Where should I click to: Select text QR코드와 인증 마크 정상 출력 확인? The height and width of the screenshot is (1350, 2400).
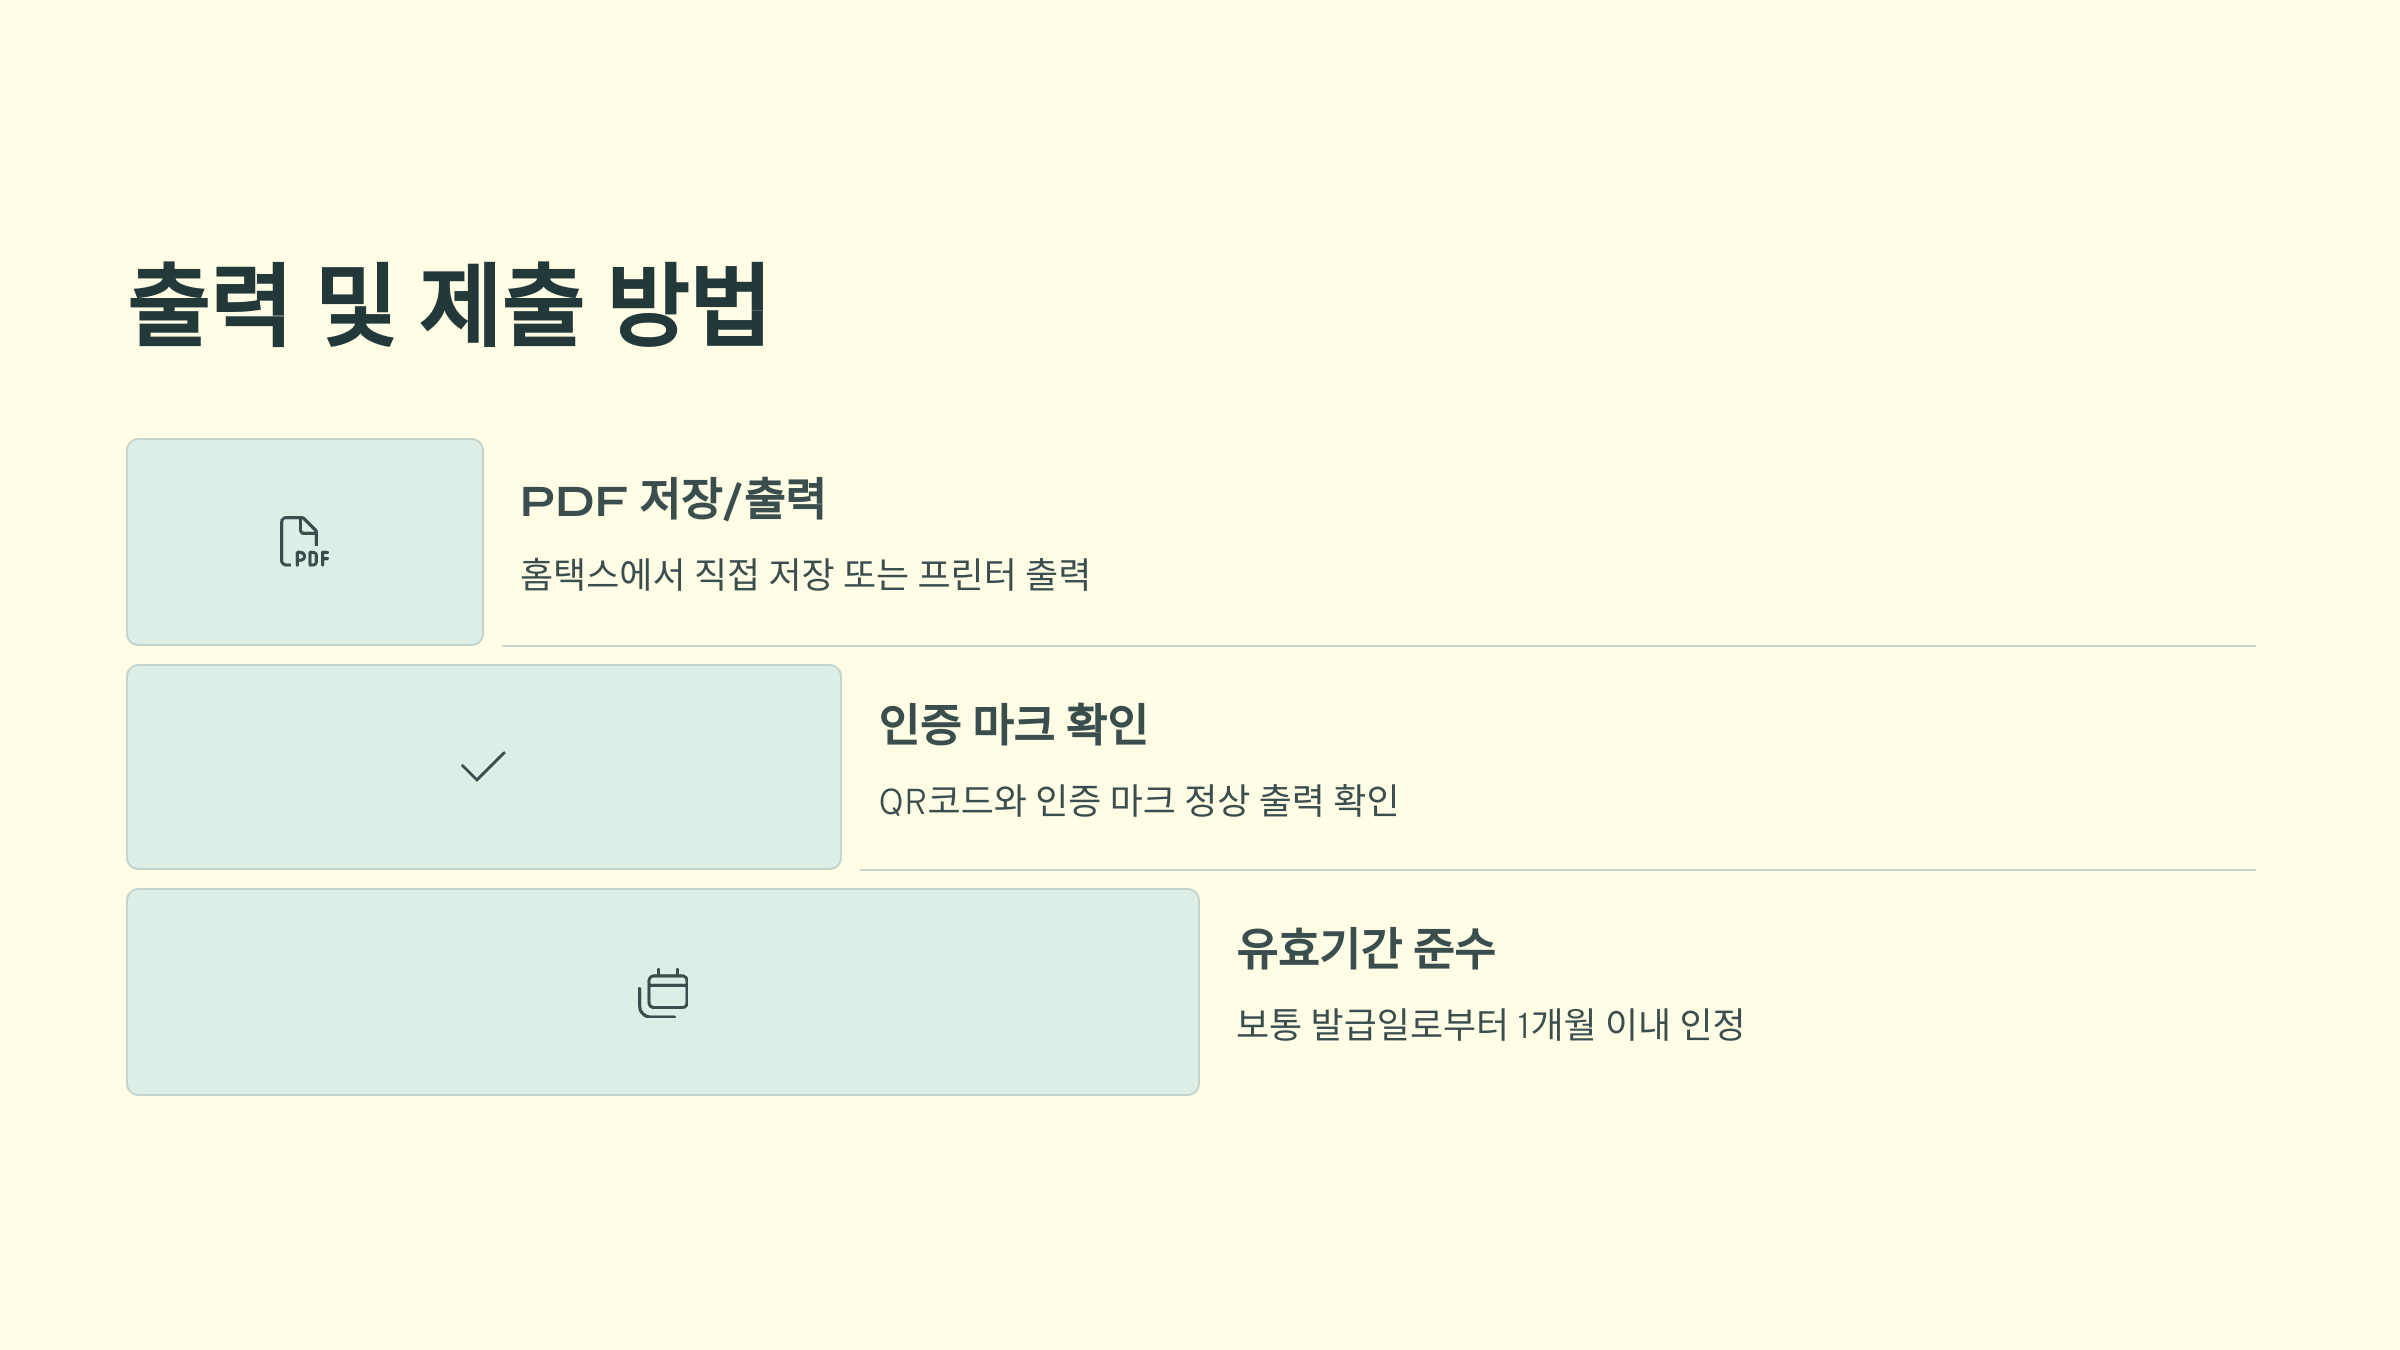1138,800
